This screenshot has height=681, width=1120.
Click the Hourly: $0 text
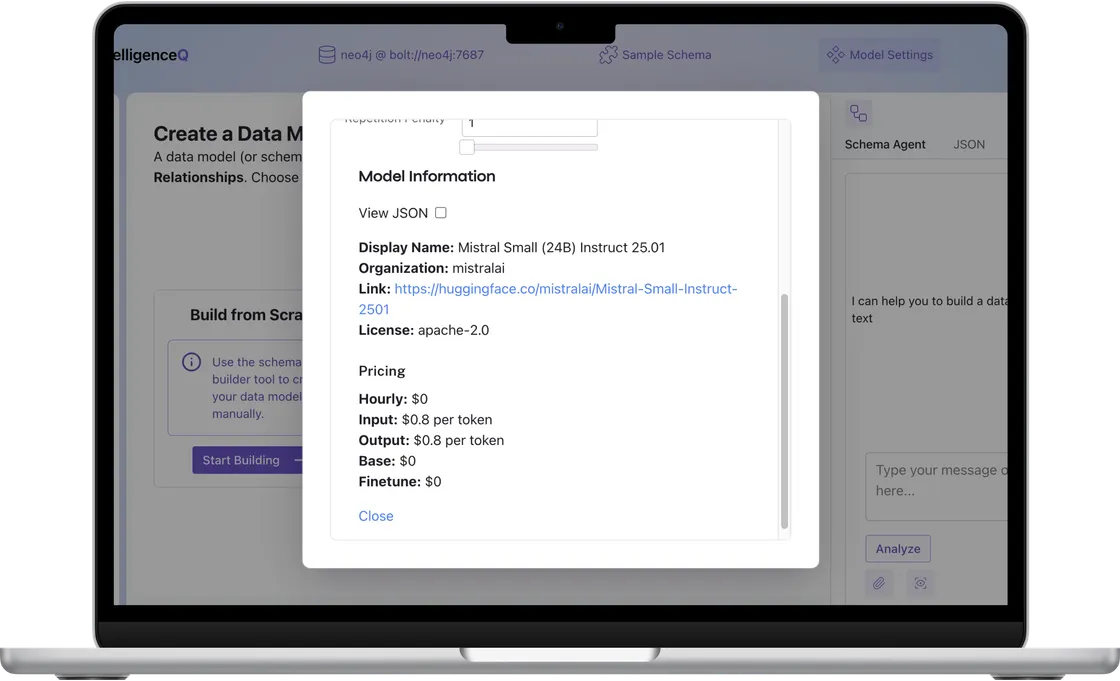coord(393,399)
